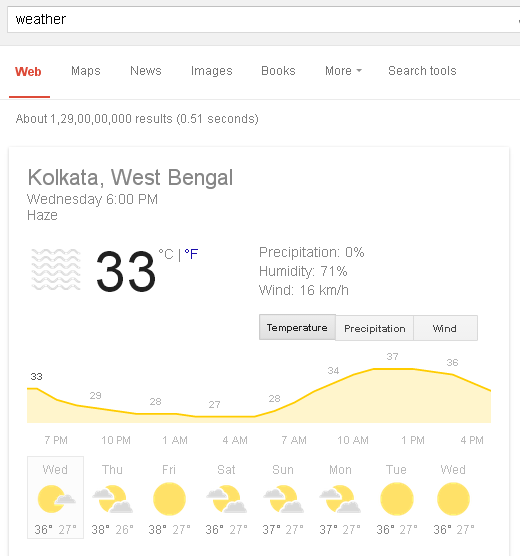Select Wednesday partly cloudy forecast icon
Viewport: 520px width, 556px height.
point(56,499)
